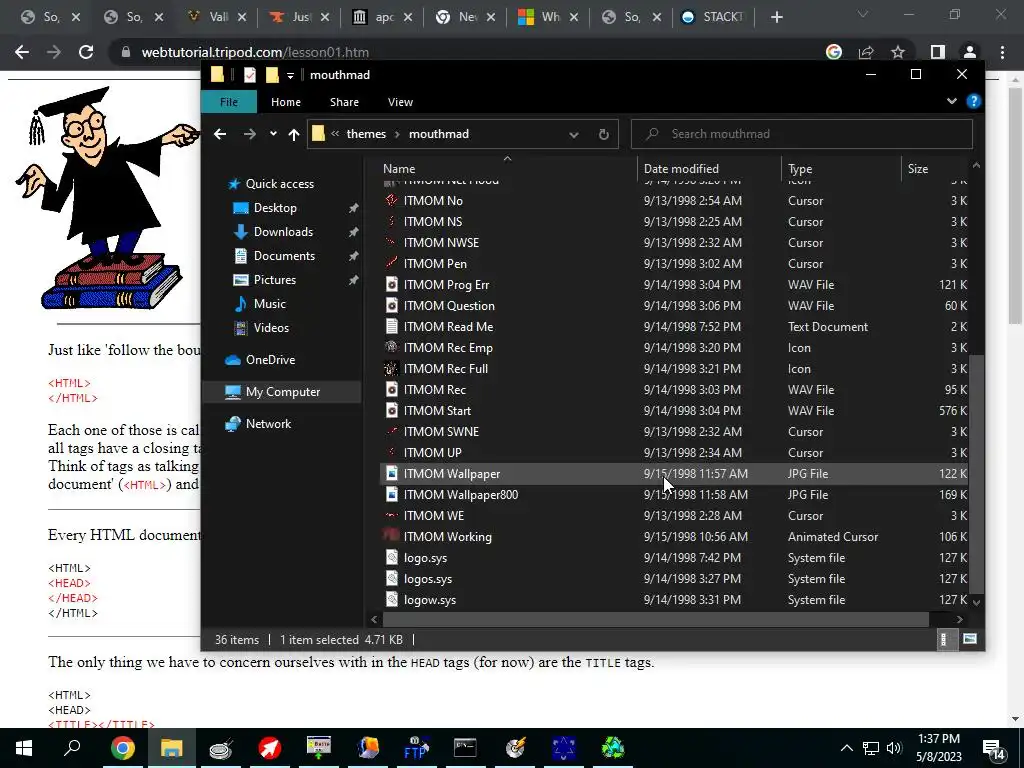Select Quick access in navigation pane
The width and height of the screenshot is (1024, 768).
(x=280, y=184)
